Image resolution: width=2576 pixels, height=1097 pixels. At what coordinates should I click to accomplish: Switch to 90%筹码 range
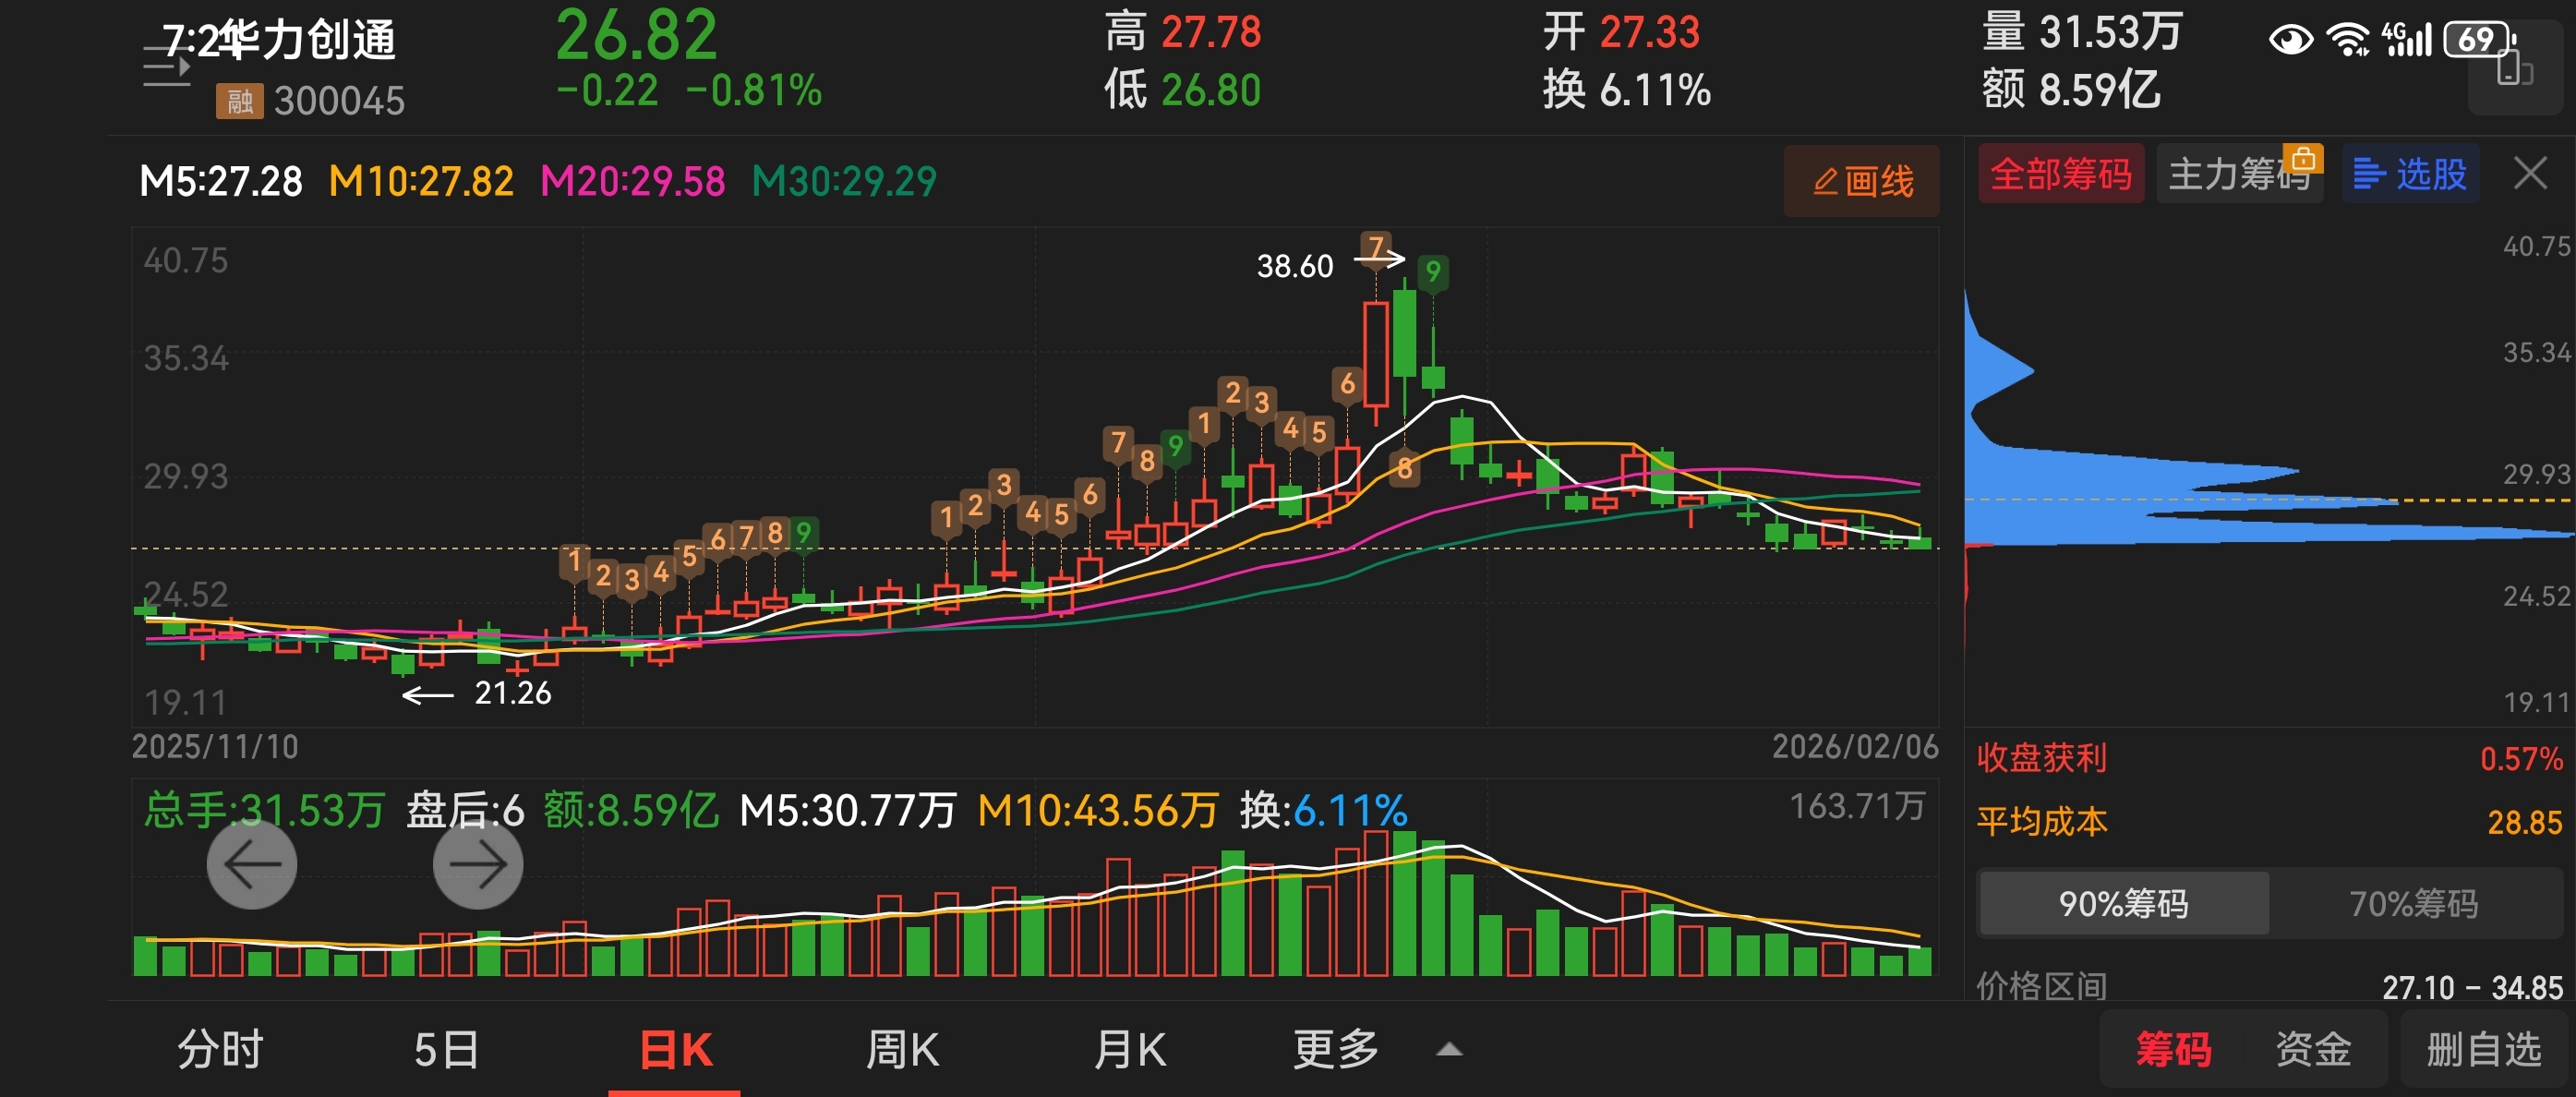(2123, 904)
